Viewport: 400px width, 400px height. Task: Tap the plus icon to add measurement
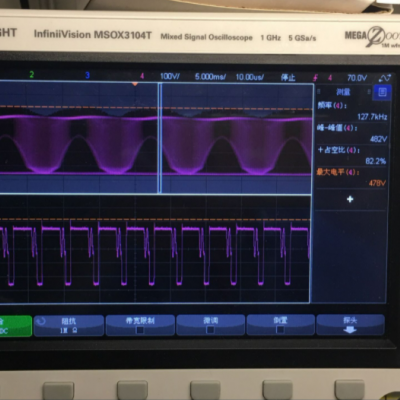point(350,199)
